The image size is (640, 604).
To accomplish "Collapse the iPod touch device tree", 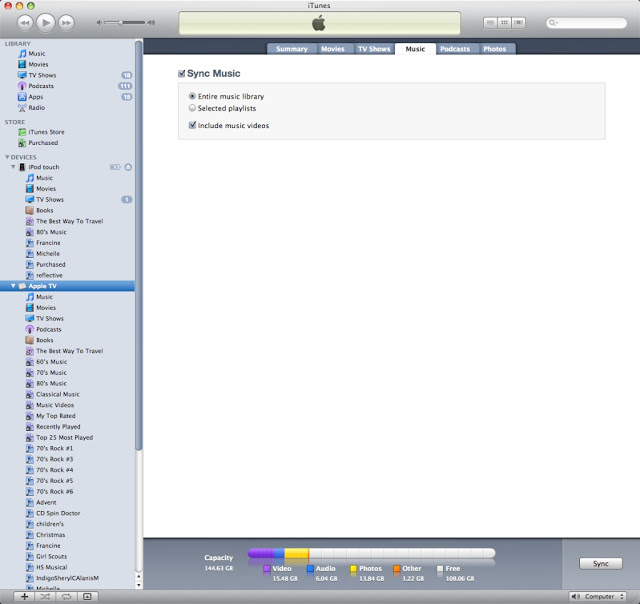I will [x=13, y=167].
